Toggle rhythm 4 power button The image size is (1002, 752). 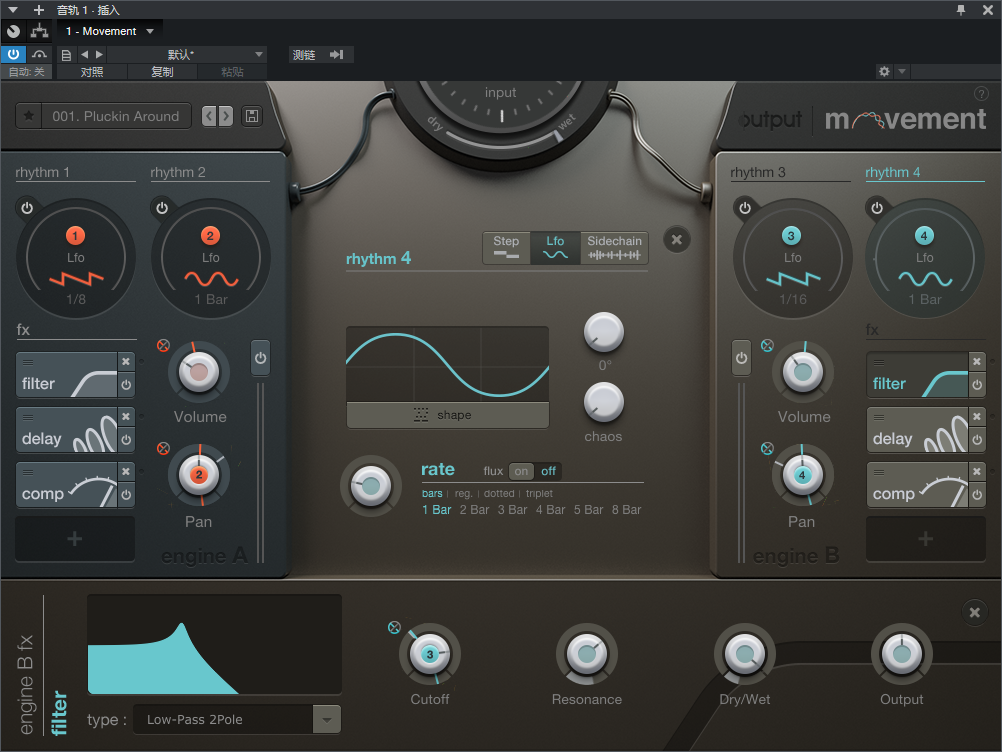[x=877, y=208]
